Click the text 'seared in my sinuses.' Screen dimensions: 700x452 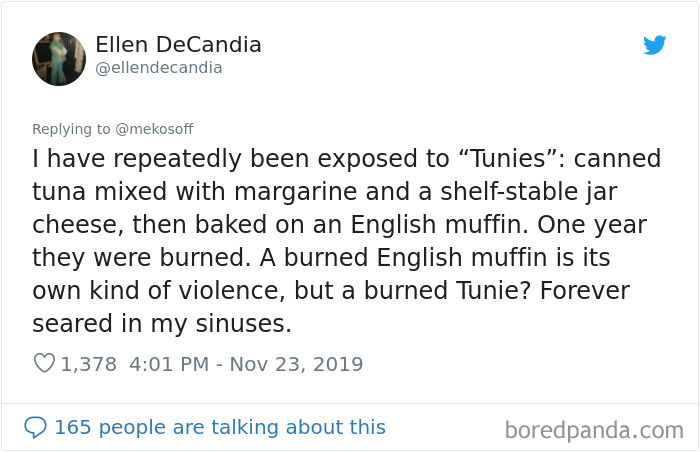coord(162,324)
